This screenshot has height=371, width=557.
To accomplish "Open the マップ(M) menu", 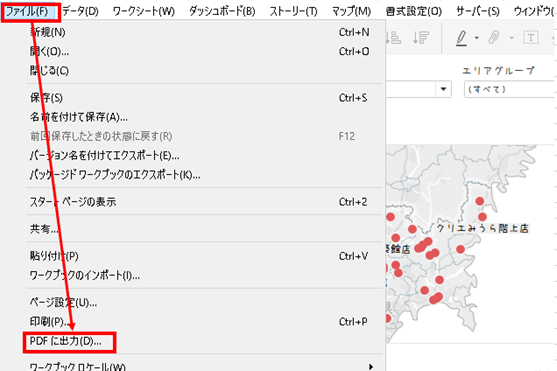I will coord(351,11).
